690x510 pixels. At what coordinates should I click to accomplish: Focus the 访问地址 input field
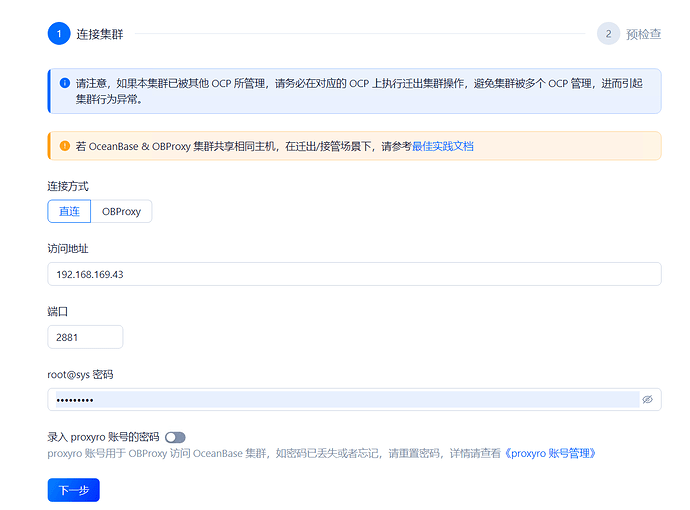pos(354,274)
